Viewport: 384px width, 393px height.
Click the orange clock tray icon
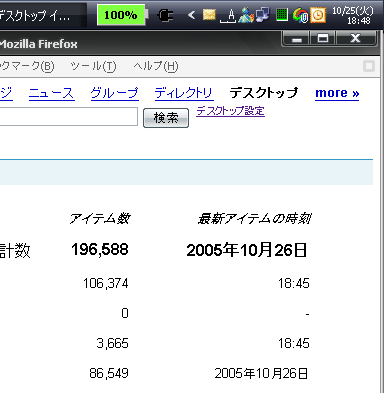(318, 15)
